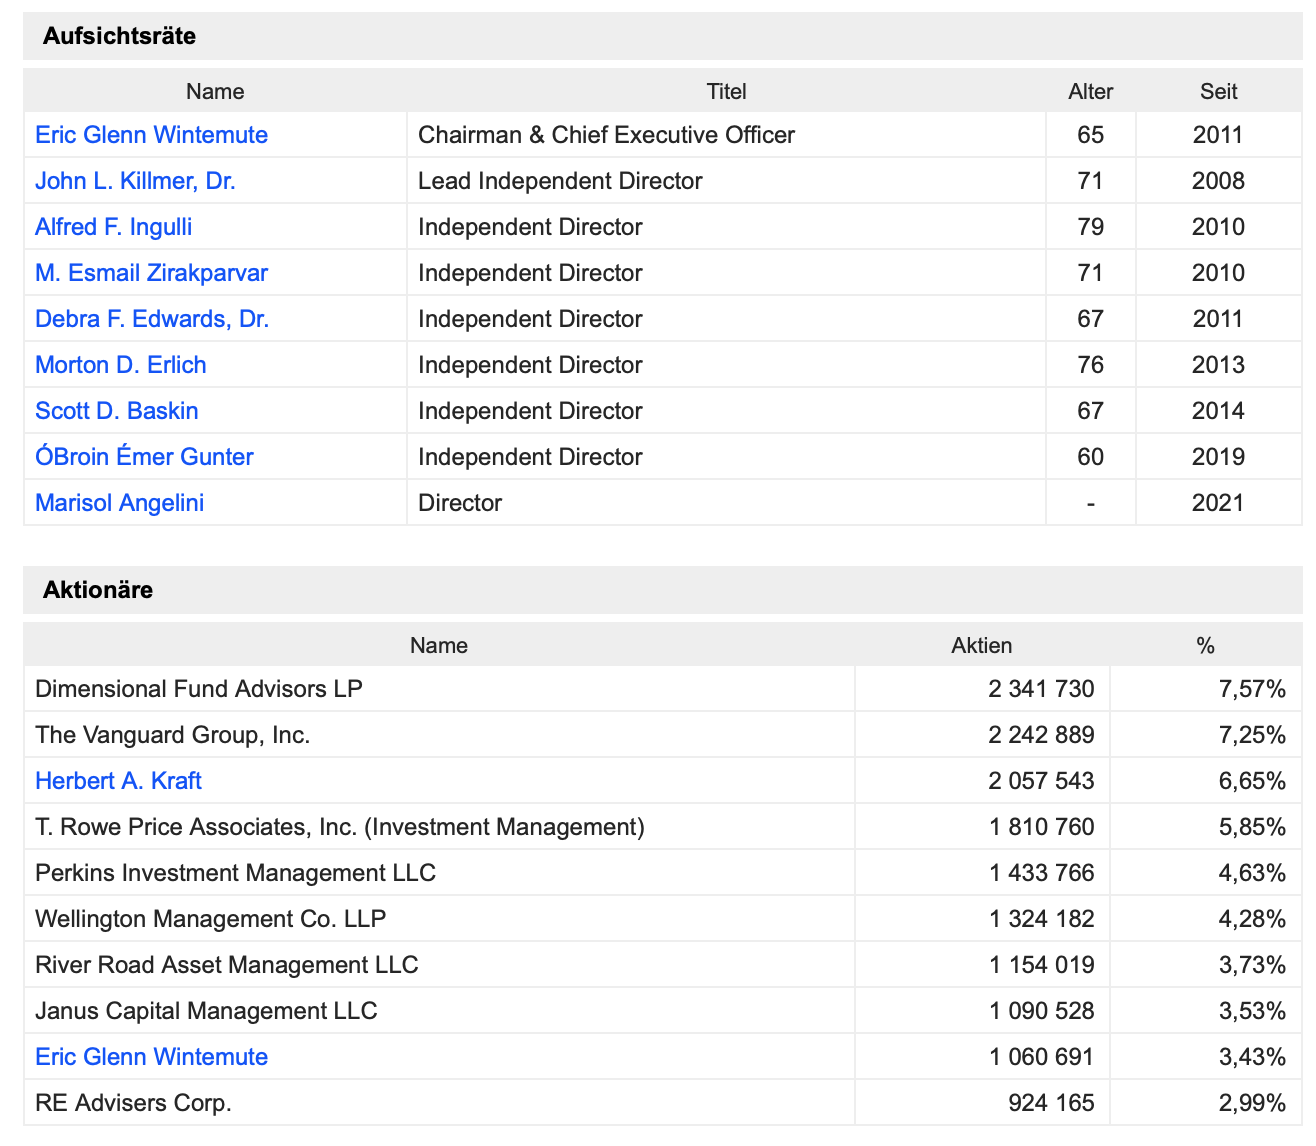Screen dimensions: 1316x1146
Task: Click year 2019 in Gunter row
Action: coord(1218,457)
